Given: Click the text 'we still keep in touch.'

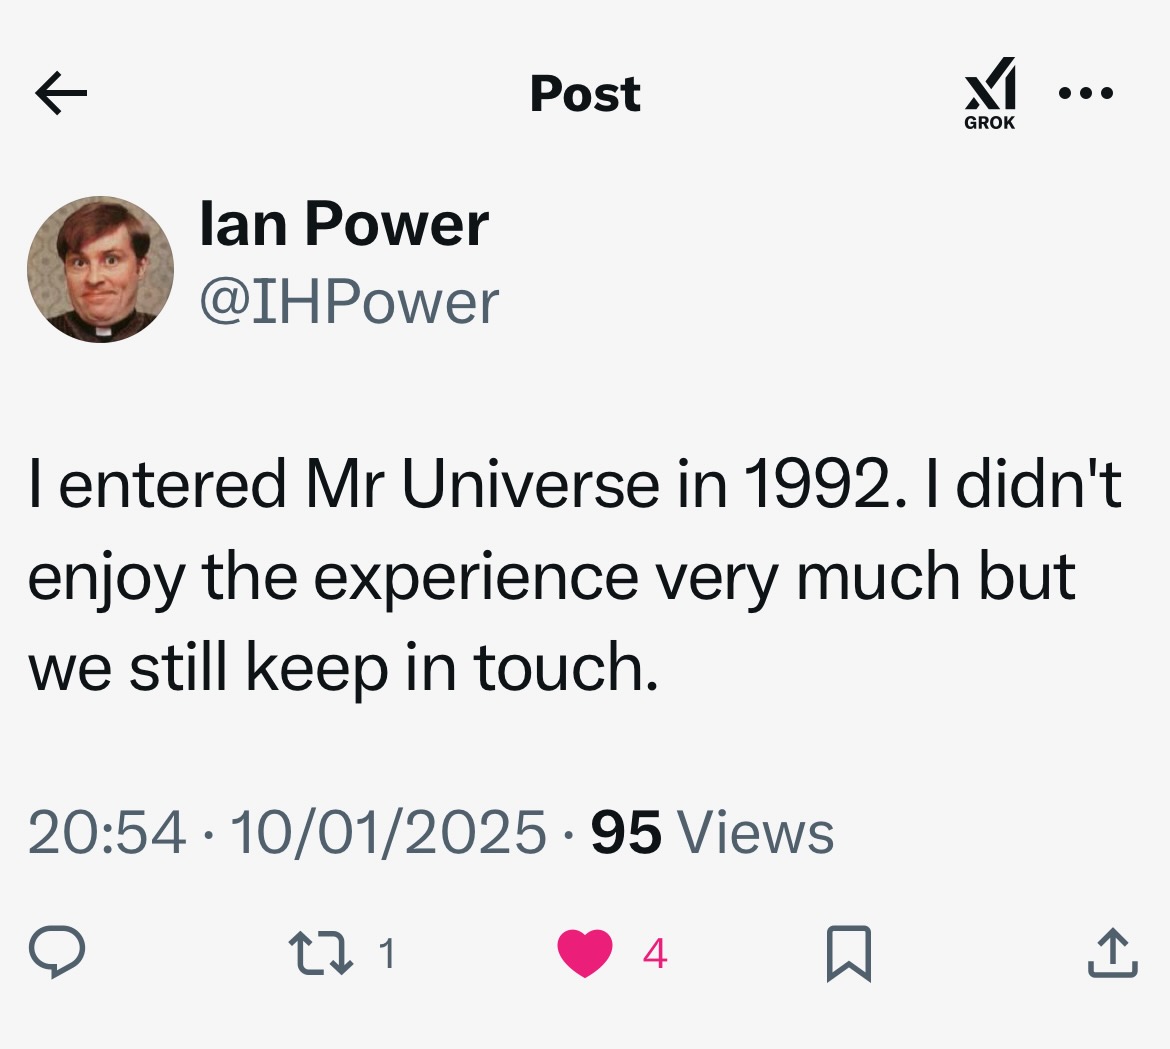Looking at the screenshot, I should tap(343, 668).
